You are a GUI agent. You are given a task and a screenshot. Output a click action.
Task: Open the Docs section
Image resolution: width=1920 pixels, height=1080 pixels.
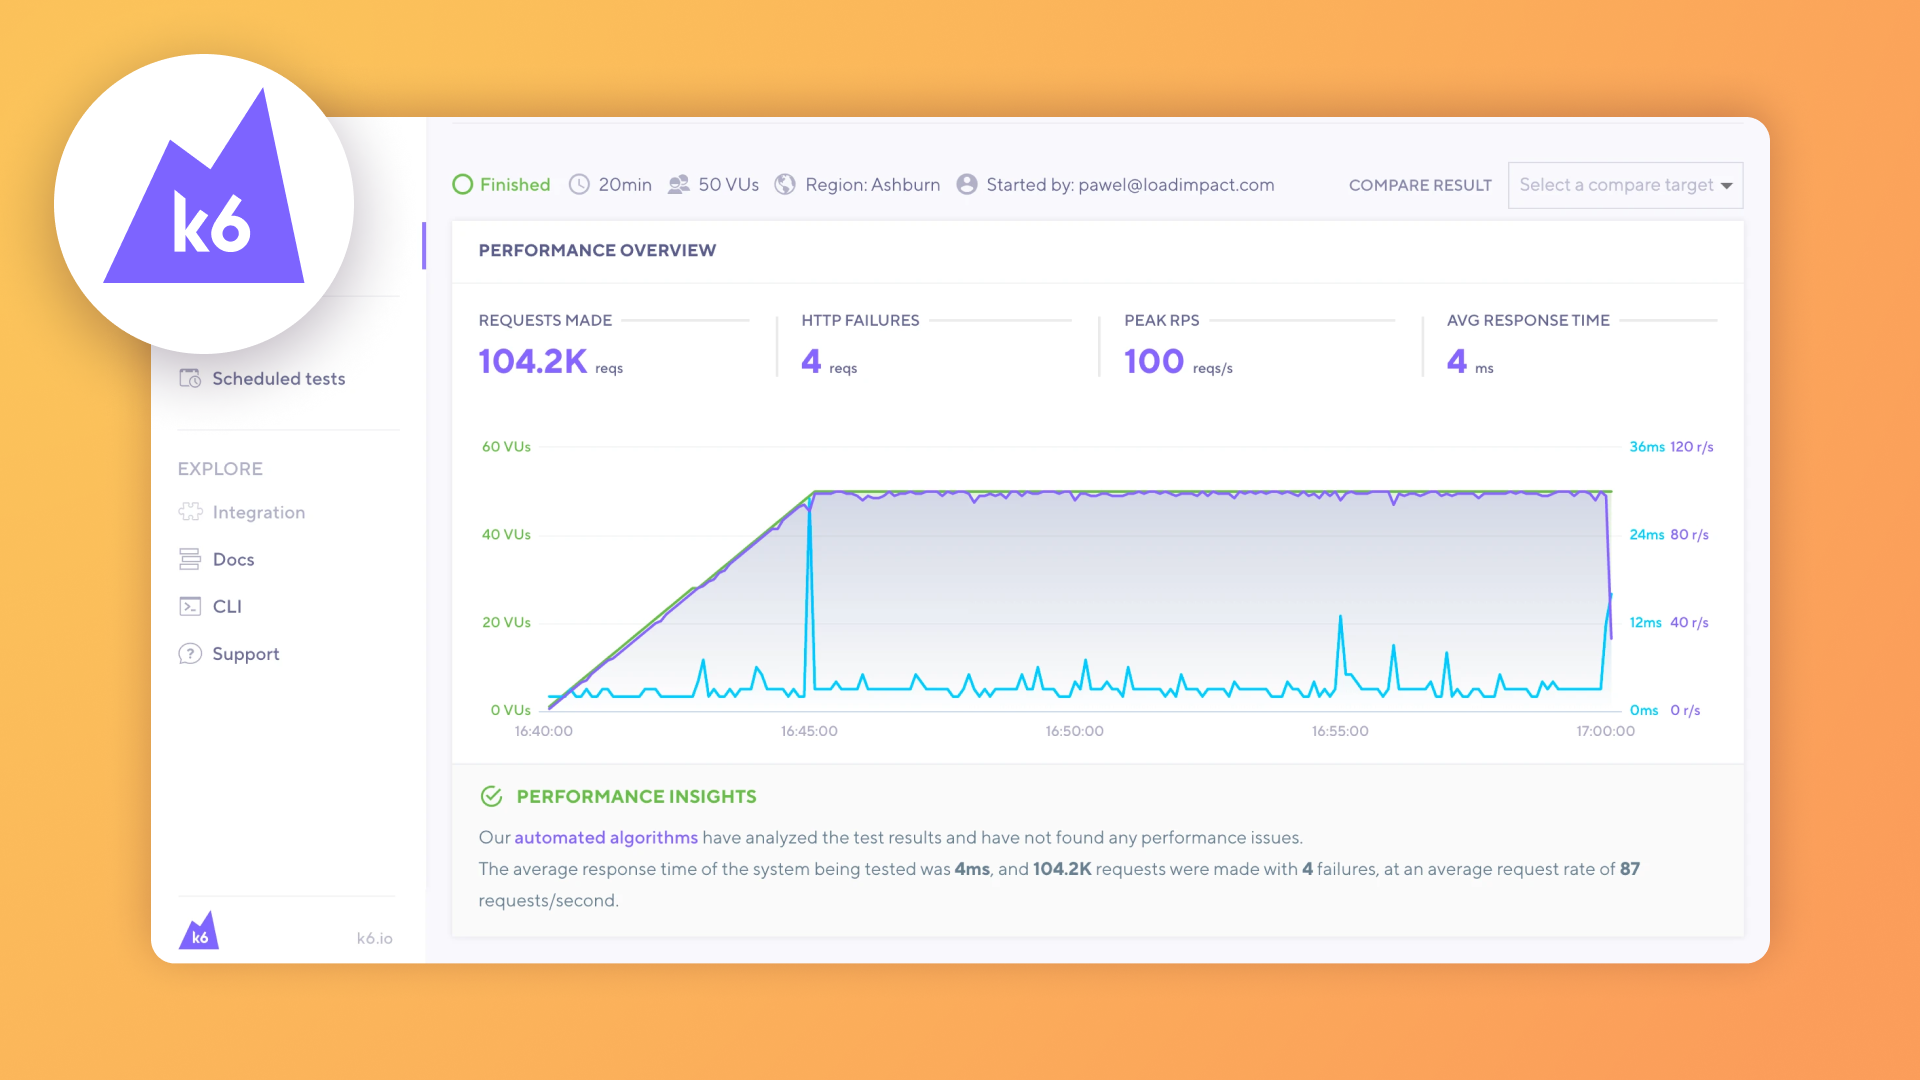tap(233, 559)
